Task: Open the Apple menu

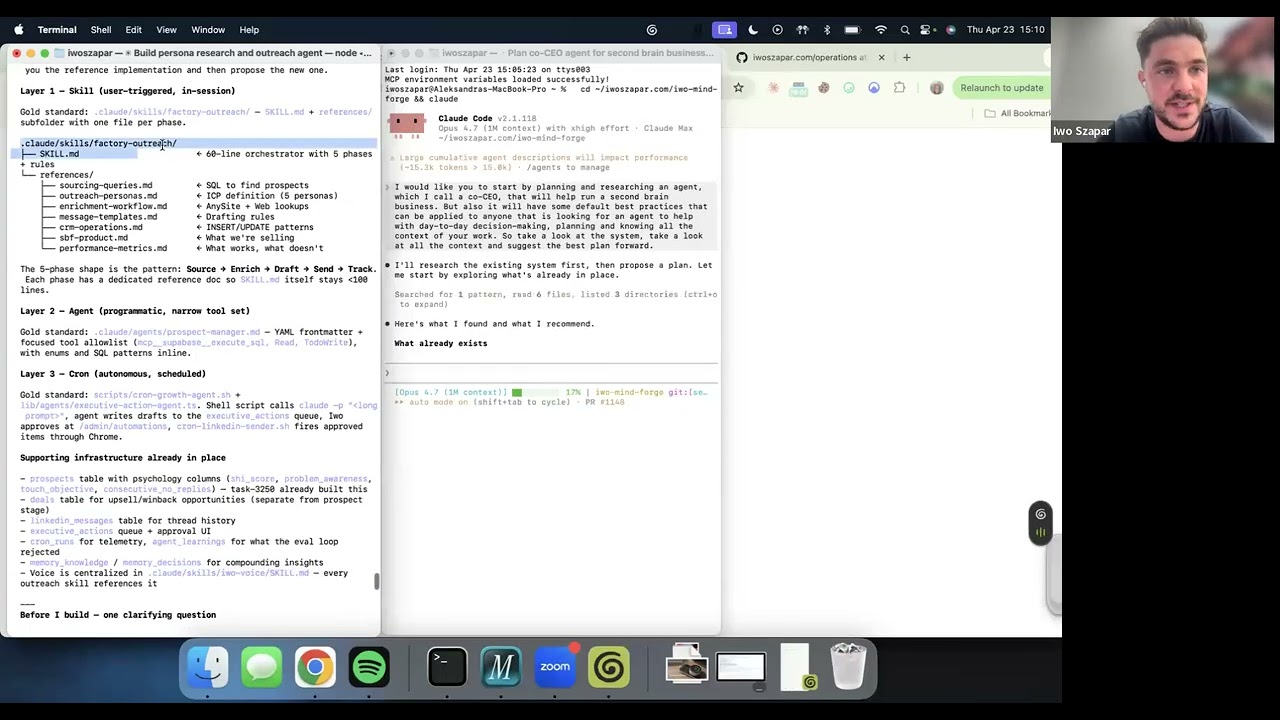Action: pyautogui.click(x=18, y=30)
